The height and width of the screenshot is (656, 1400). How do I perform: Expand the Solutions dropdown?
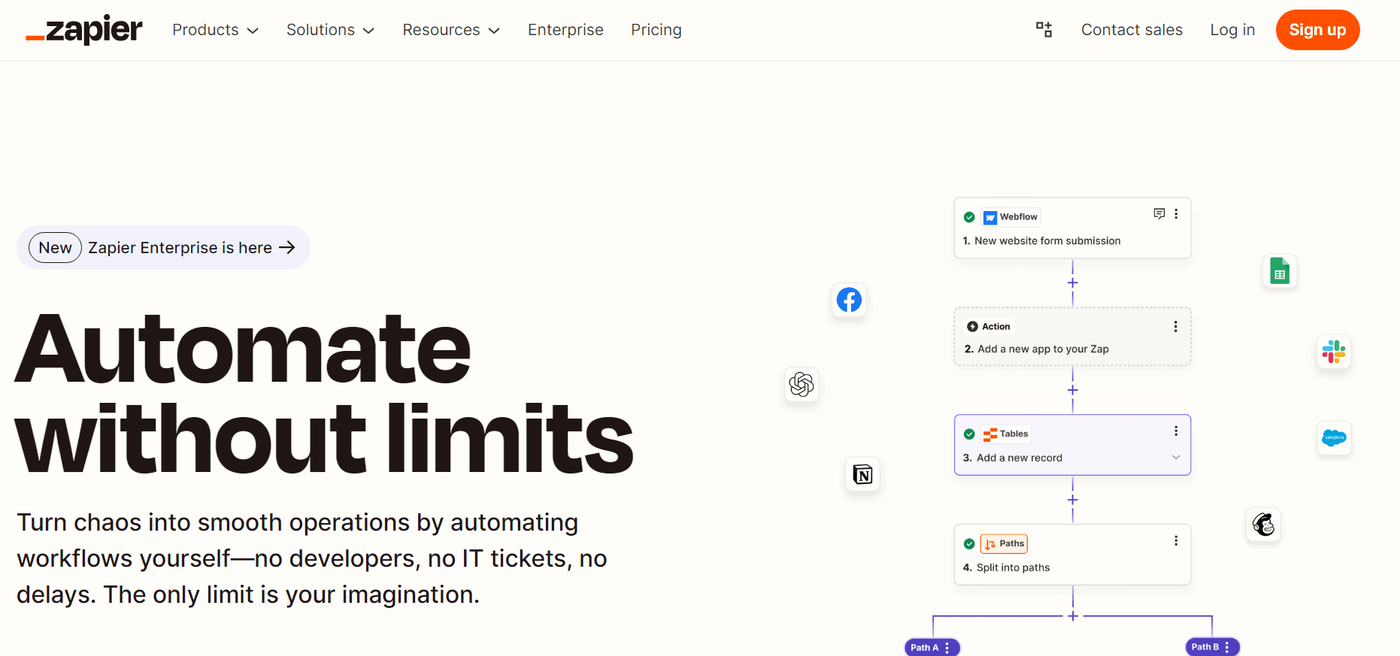(330, 30)
